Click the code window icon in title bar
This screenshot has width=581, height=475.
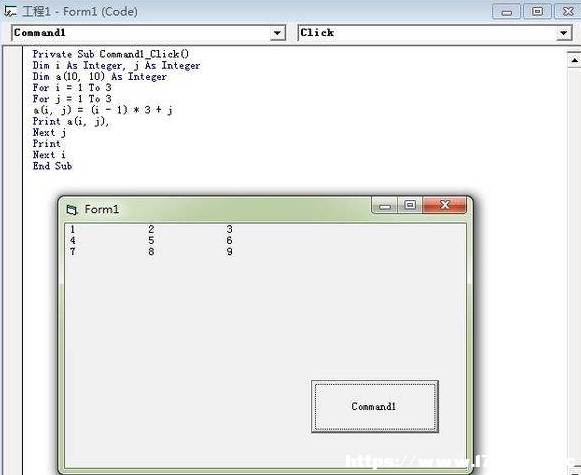pos(10,11)
